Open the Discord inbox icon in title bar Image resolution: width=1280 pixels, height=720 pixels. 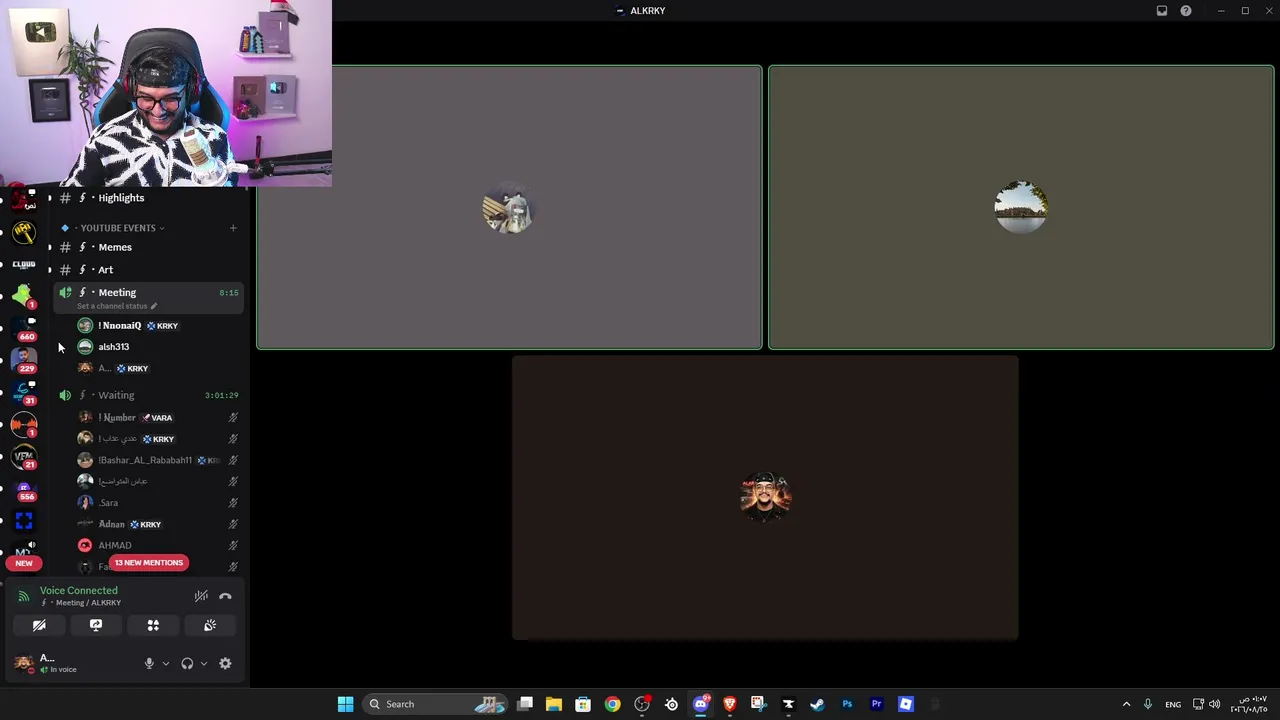(x=1162, y=11)
